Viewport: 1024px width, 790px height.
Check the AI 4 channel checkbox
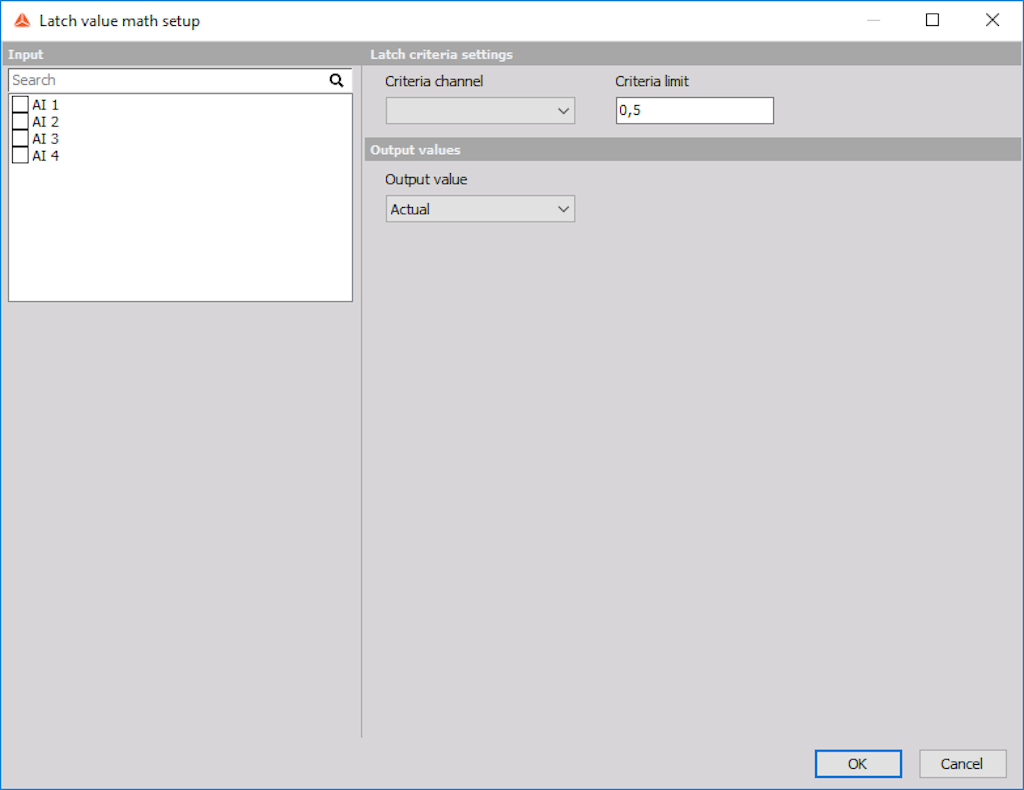20,155
